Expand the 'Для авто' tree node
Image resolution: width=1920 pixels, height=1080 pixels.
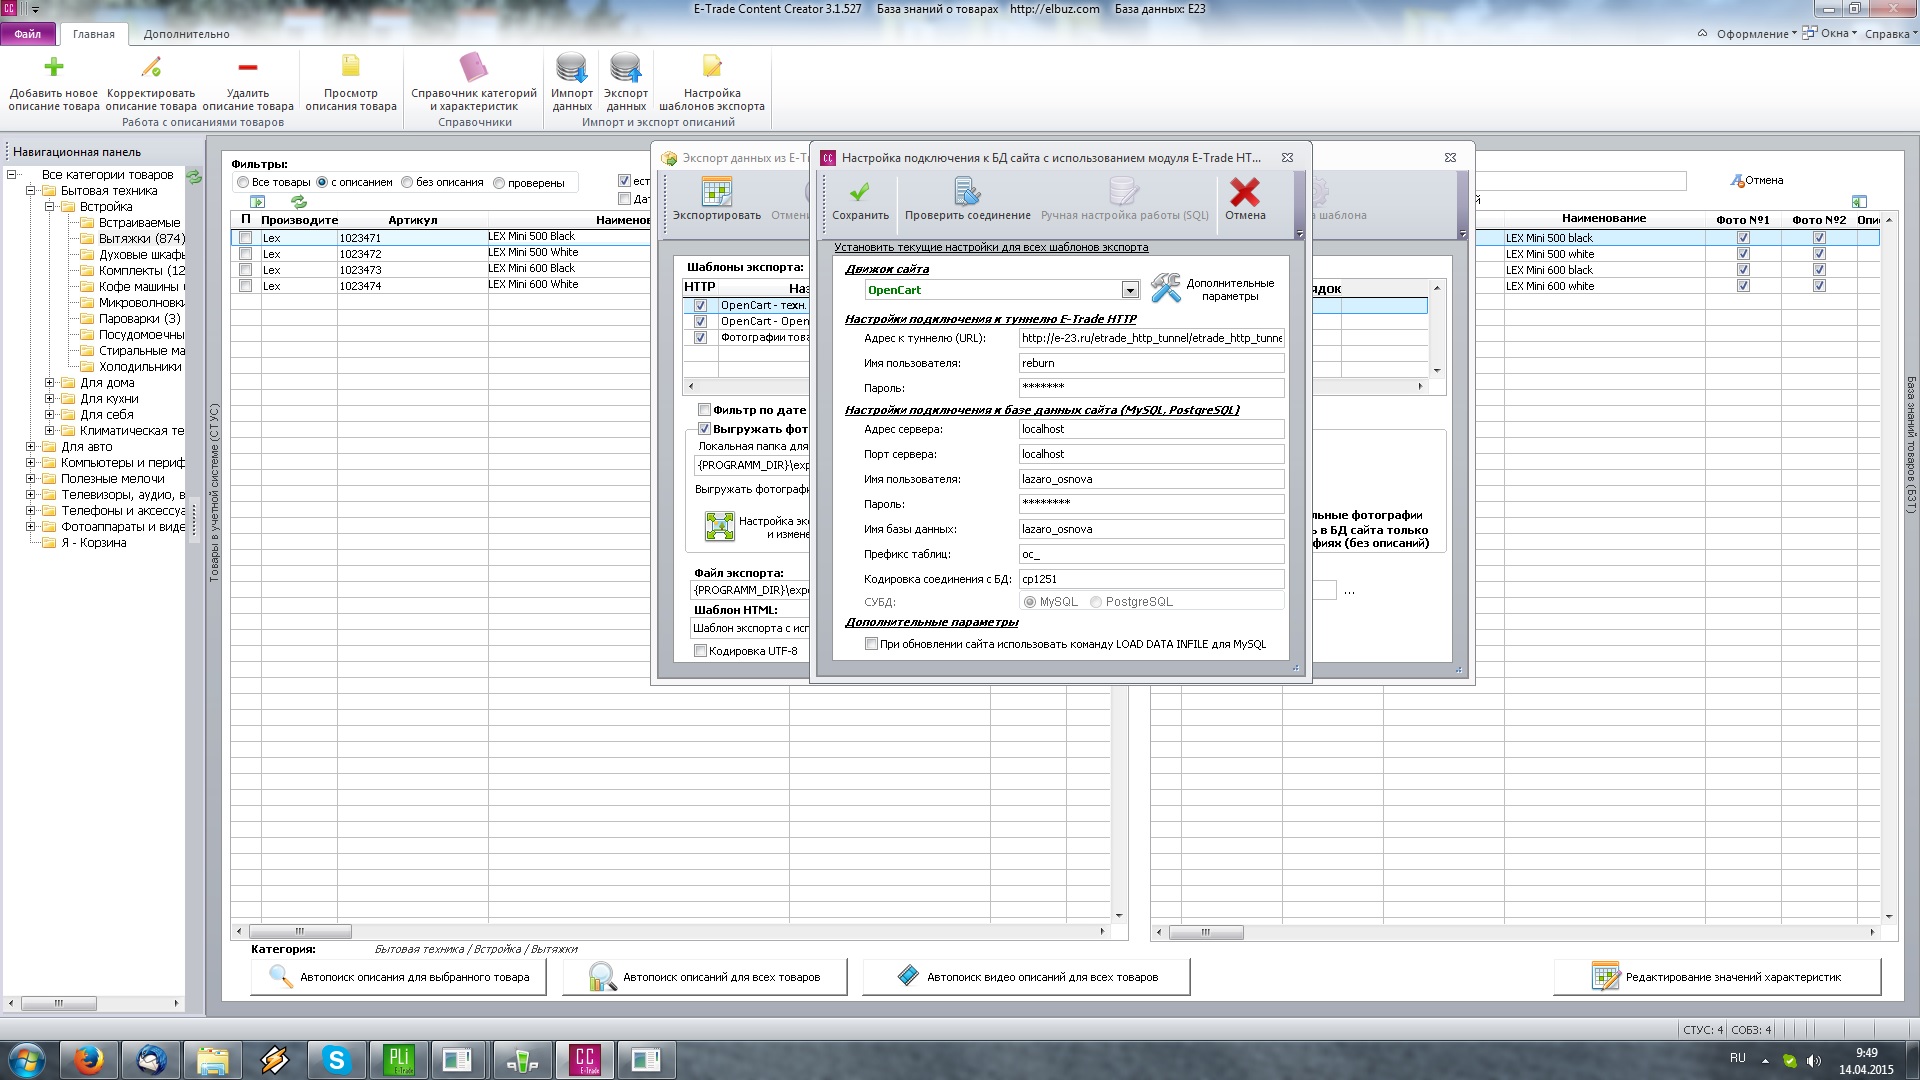[x=30, y=447]
